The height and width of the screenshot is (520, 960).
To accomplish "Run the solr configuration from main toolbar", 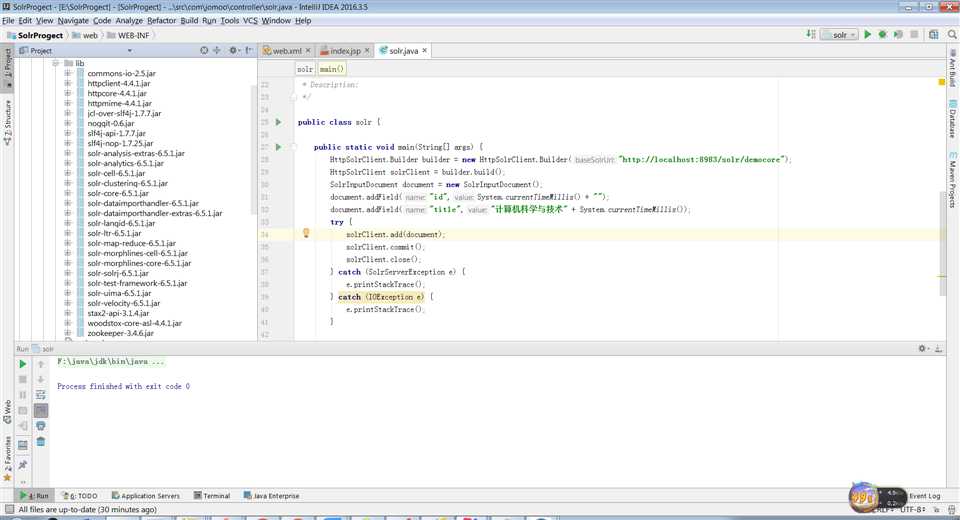I will click(868, 35).
